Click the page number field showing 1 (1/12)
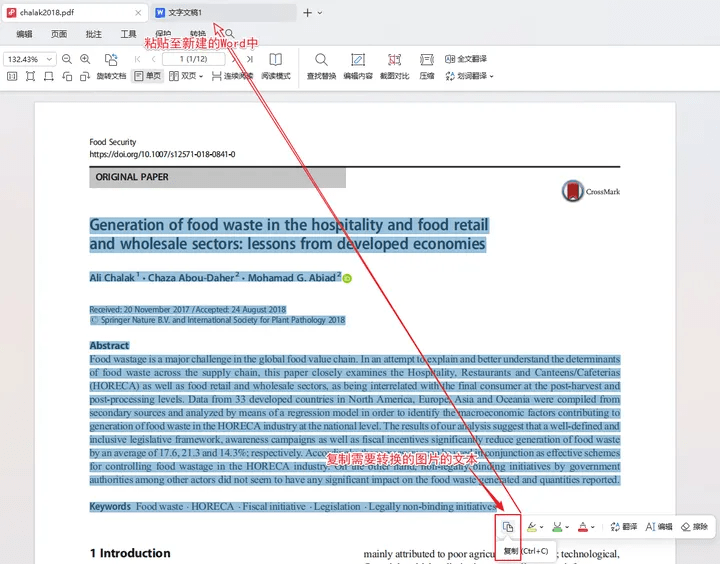The image size is (720, 564). click(x=194, y=59)
